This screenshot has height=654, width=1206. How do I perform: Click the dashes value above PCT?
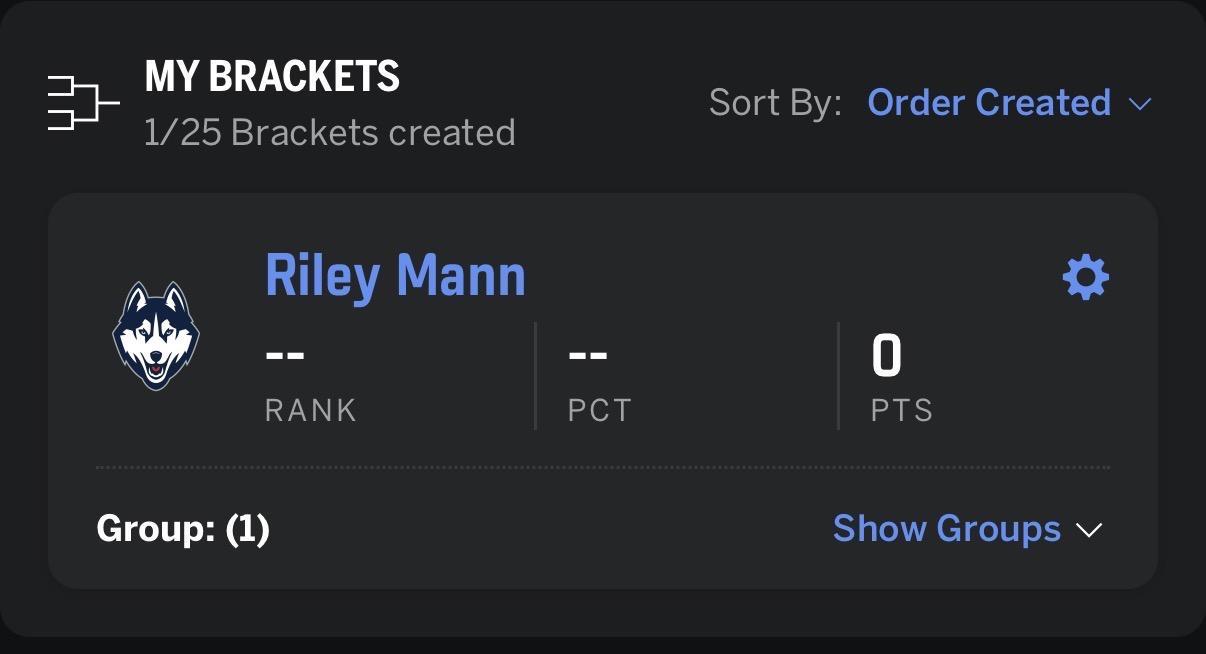click(x=588, y=355)
